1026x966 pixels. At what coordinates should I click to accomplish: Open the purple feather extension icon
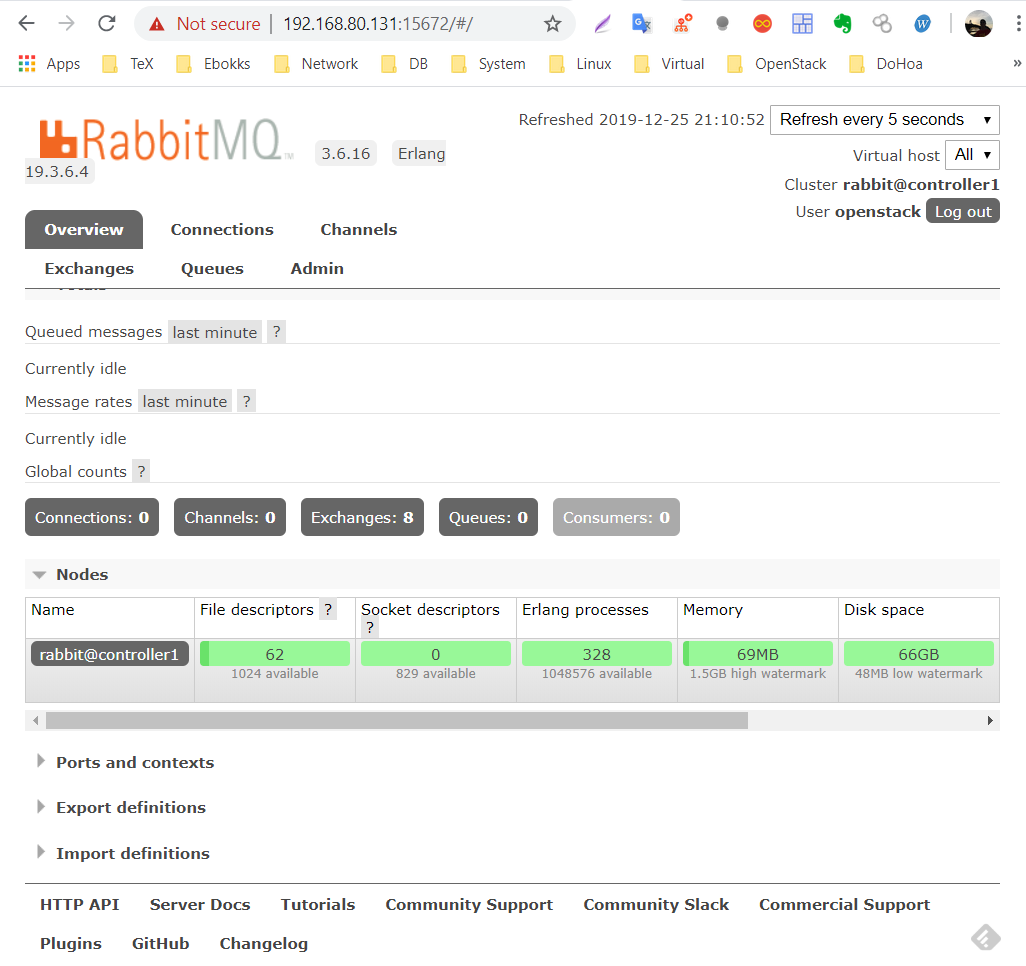602,24
